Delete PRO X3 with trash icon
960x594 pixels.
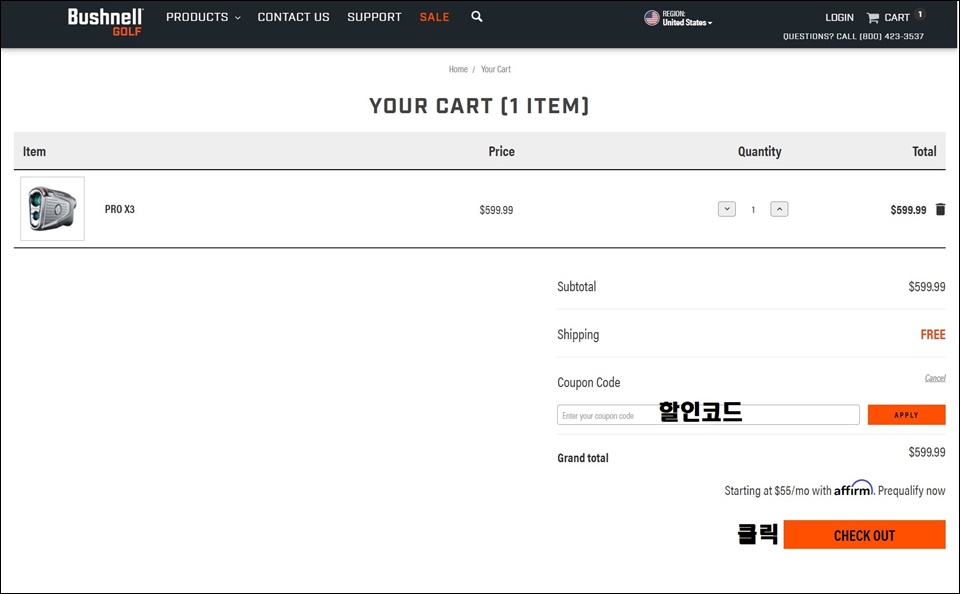click(x=940, y=209)
